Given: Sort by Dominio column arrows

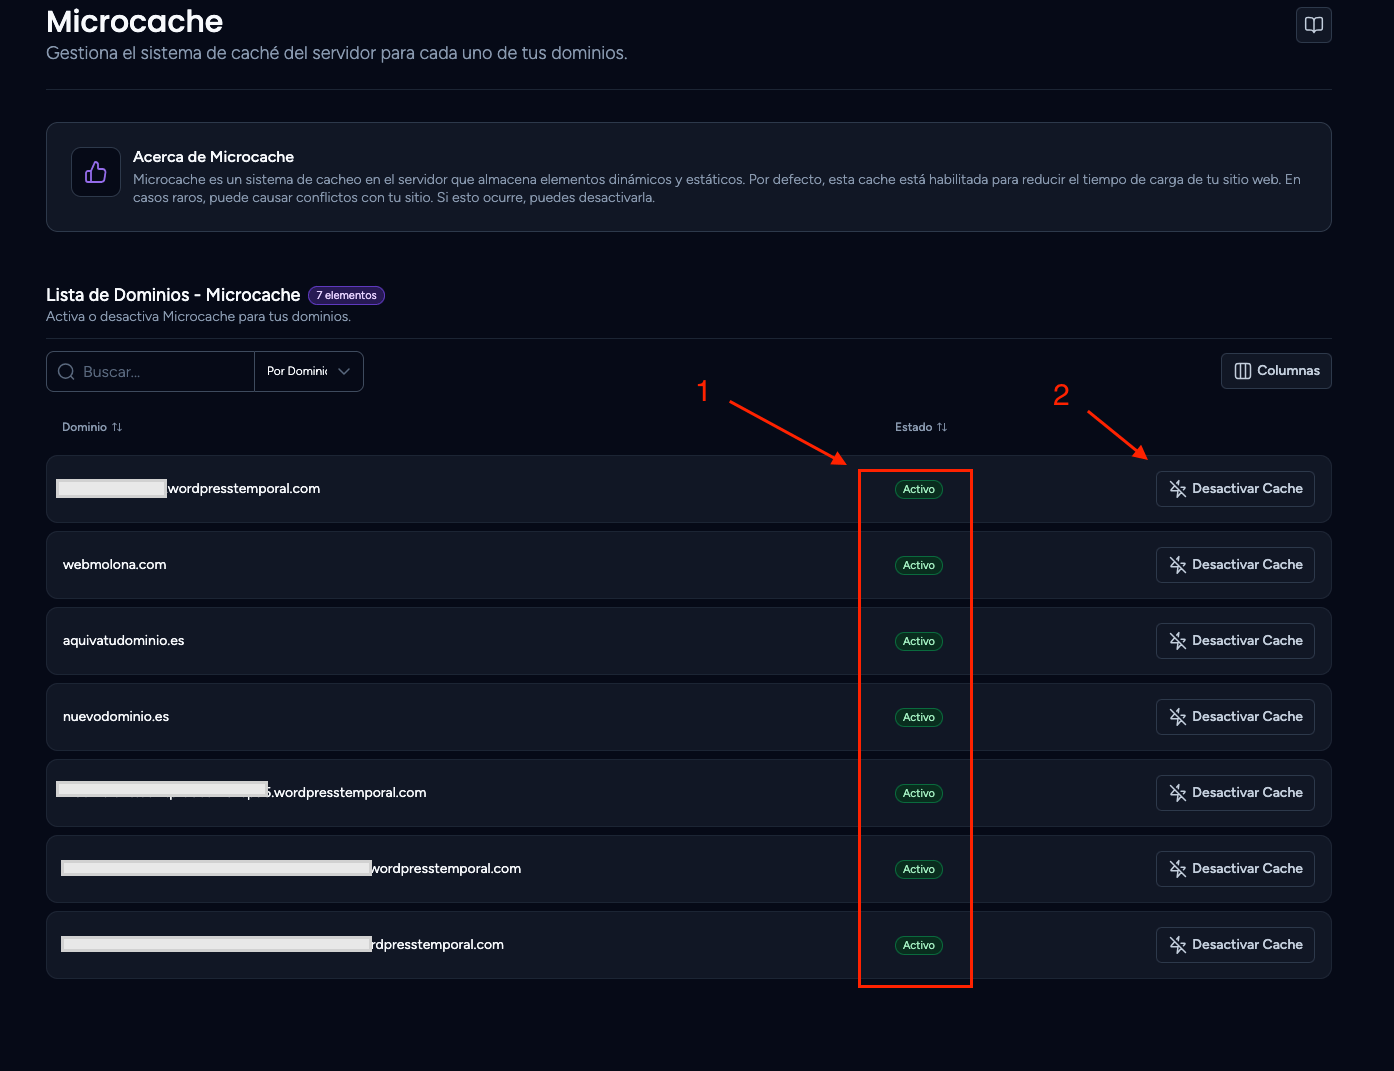Looking at the screenshot, I should pyautogui.click(x=117, y=427).
